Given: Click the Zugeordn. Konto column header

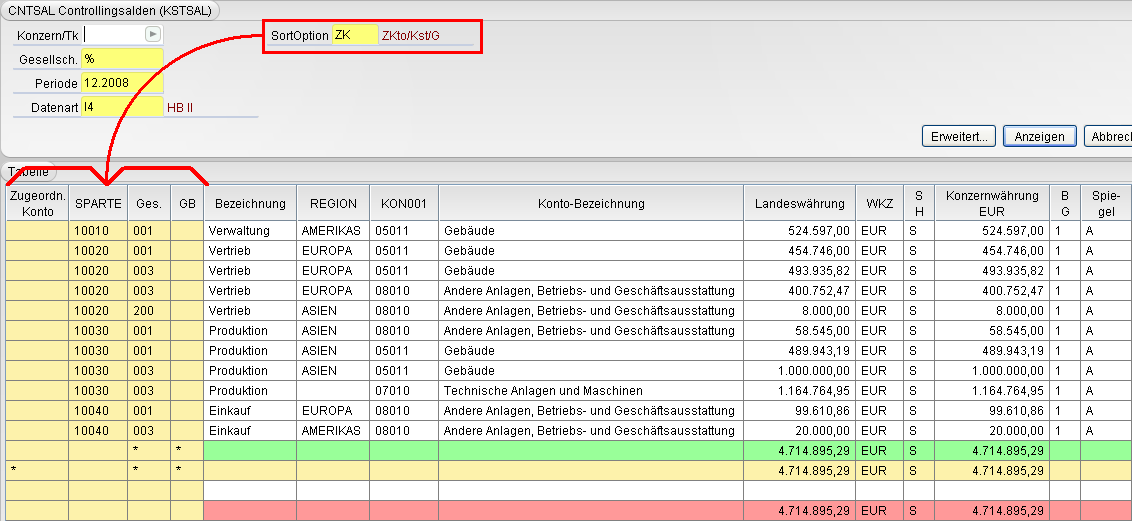Looking at the screenshot, I should pyautogui.click(x=37, y=203).
